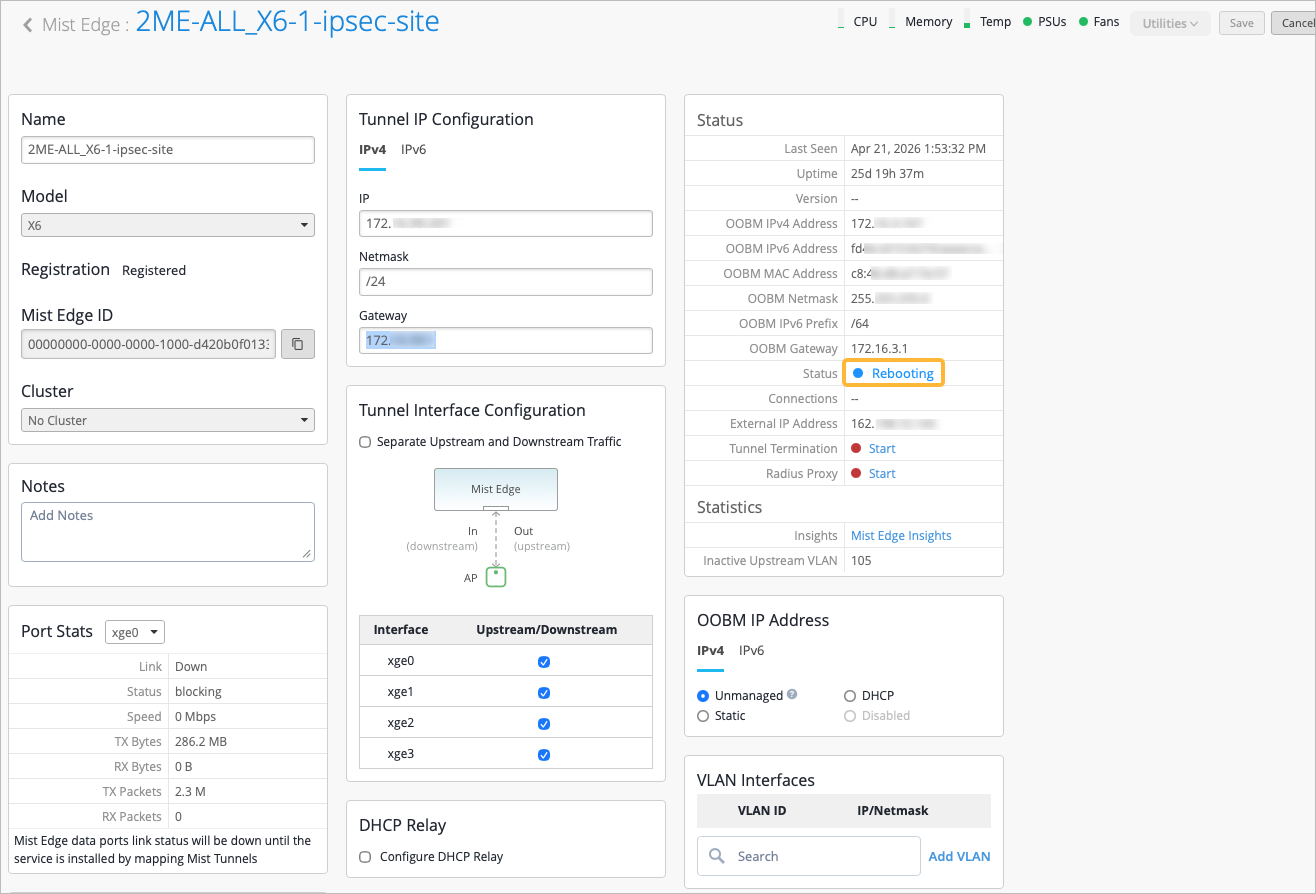Click the Rebooting status link
The width and height of the screenshot is (1316, 894).
click(x=902, y=373)
